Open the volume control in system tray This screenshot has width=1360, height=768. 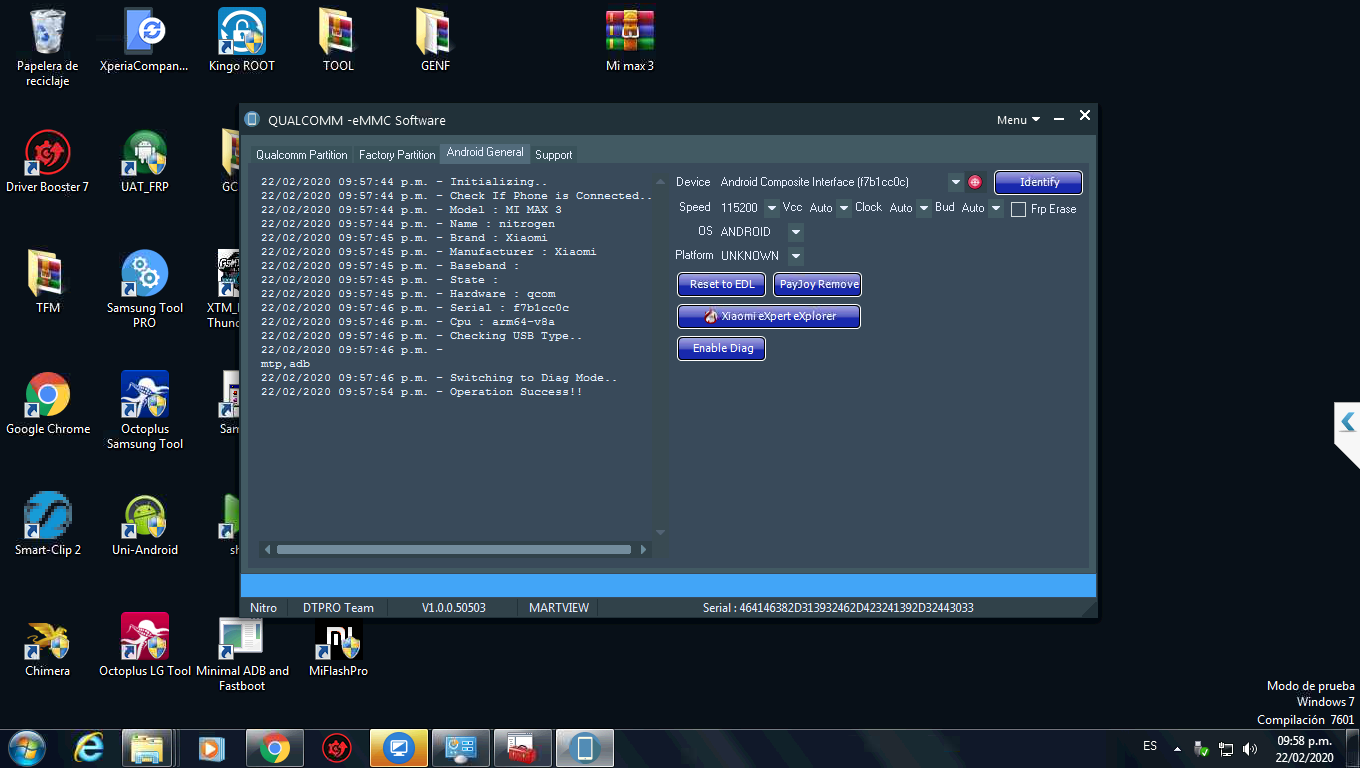click(x=1249, y=748)
